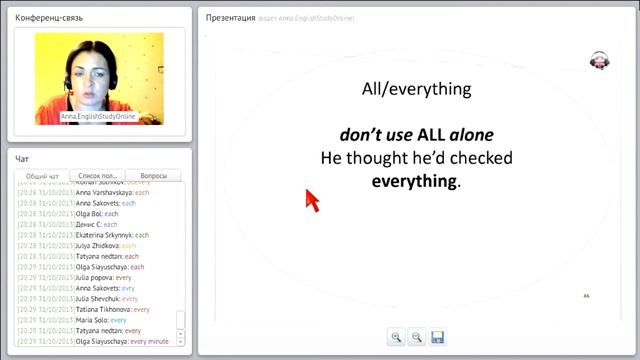The width and height of the screenshot is (640, 360).
Task: Click the chat scroll-up arrow
Action: tap(180, 334)
